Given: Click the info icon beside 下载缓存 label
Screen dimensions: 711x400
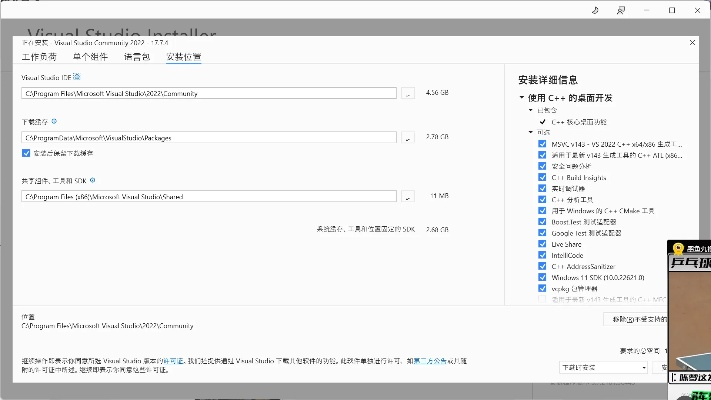Looking at the screenshot, I should pyautogui.click(x=54, y=121).
